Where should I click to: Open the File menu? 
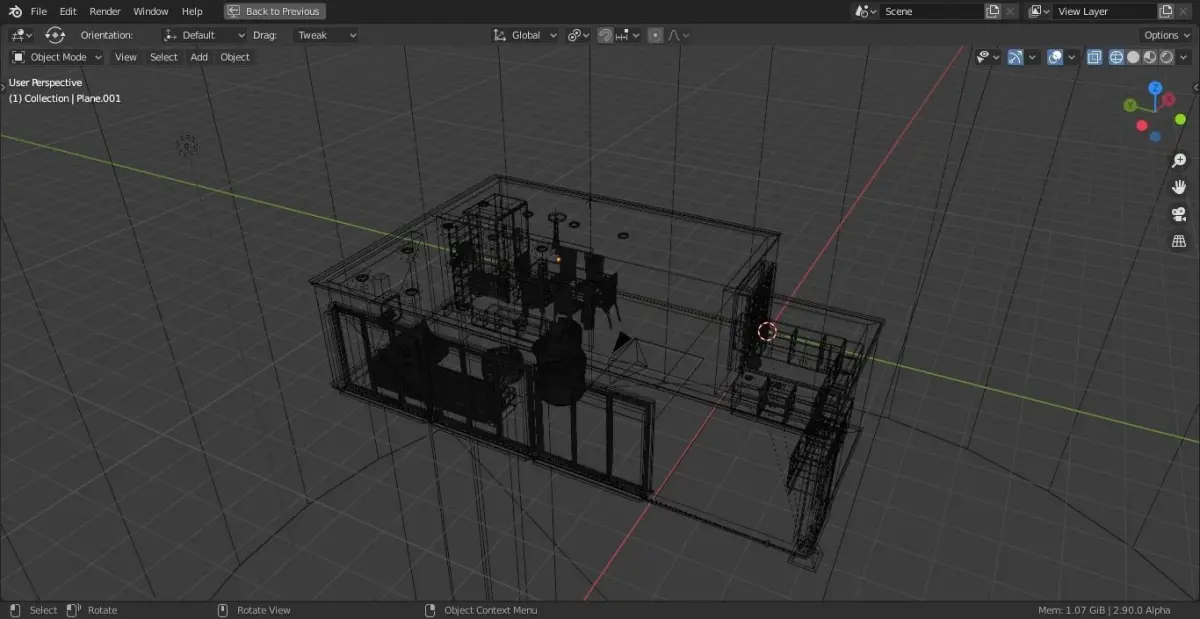(x=39, y=11)
